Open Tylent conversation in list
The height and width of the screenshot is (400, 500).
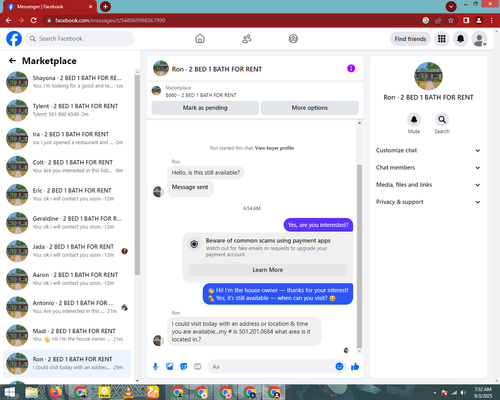67,110
